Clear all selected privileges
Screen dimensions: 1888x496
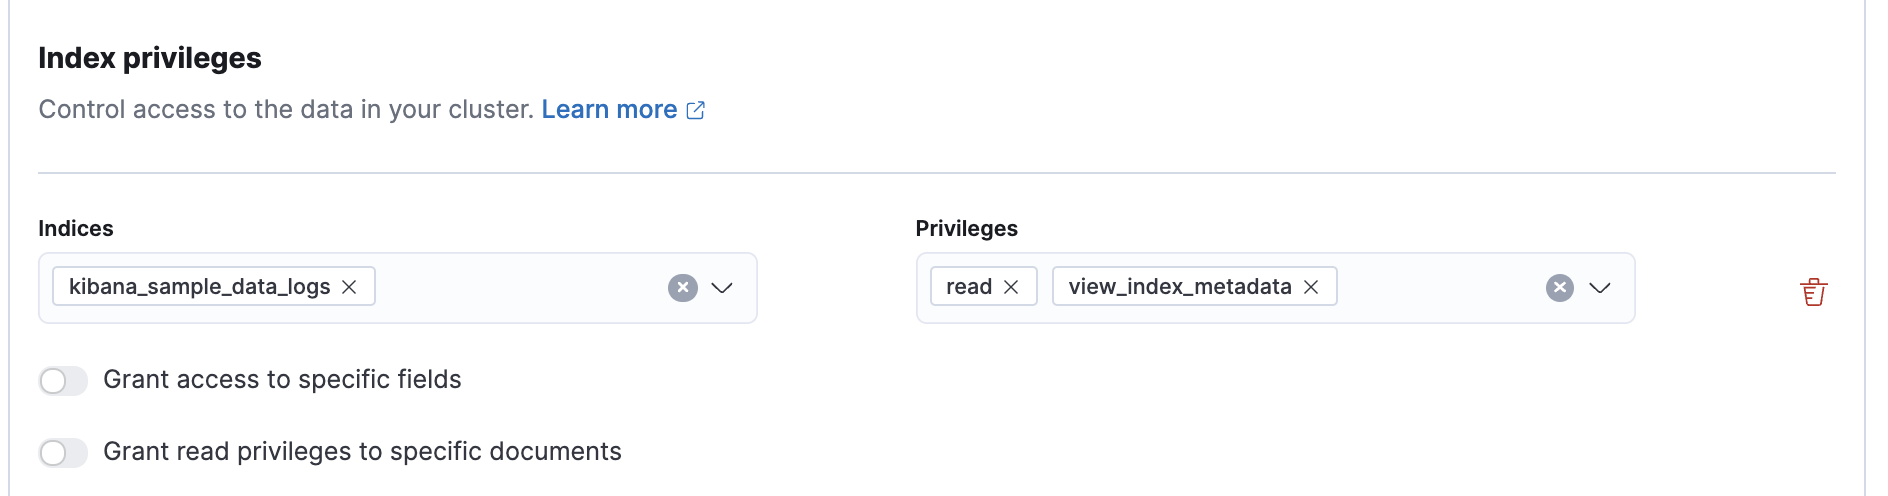point(1560,288)
